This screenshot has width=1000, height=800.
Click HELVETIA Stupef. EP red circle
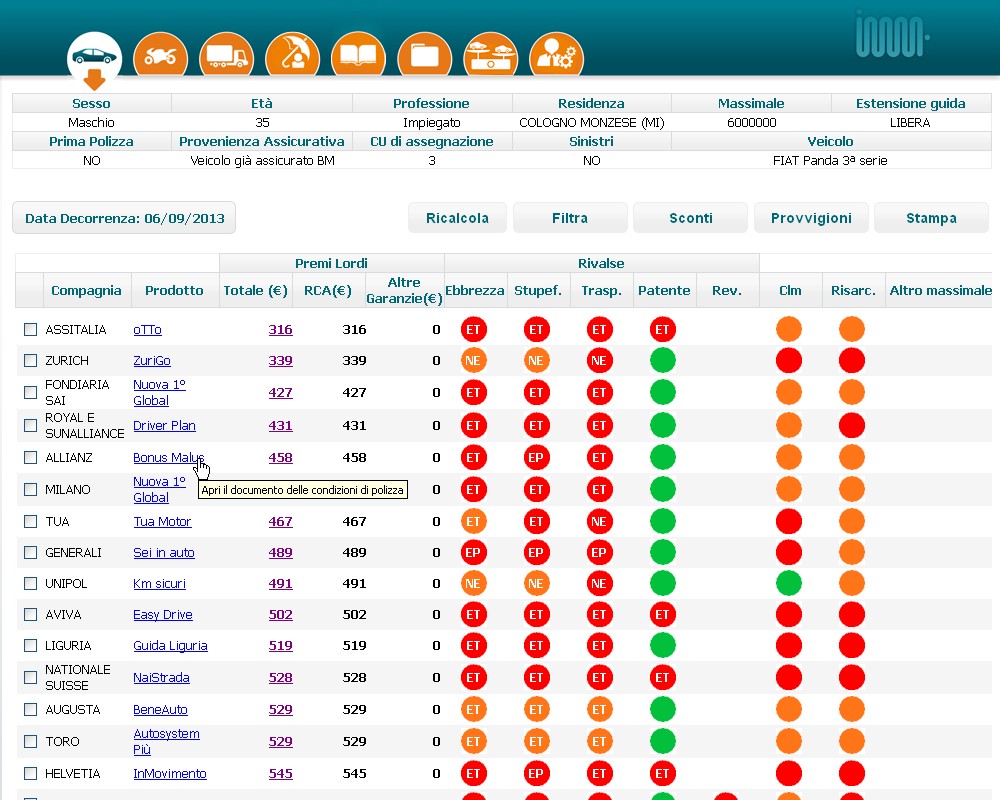coord(536,773)
